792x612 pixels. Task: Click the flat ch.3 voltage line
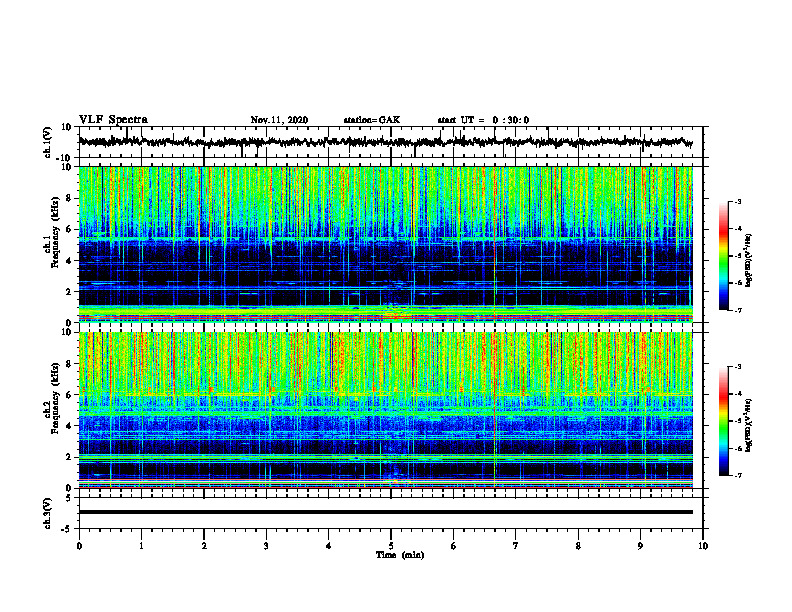click(385, 512)
